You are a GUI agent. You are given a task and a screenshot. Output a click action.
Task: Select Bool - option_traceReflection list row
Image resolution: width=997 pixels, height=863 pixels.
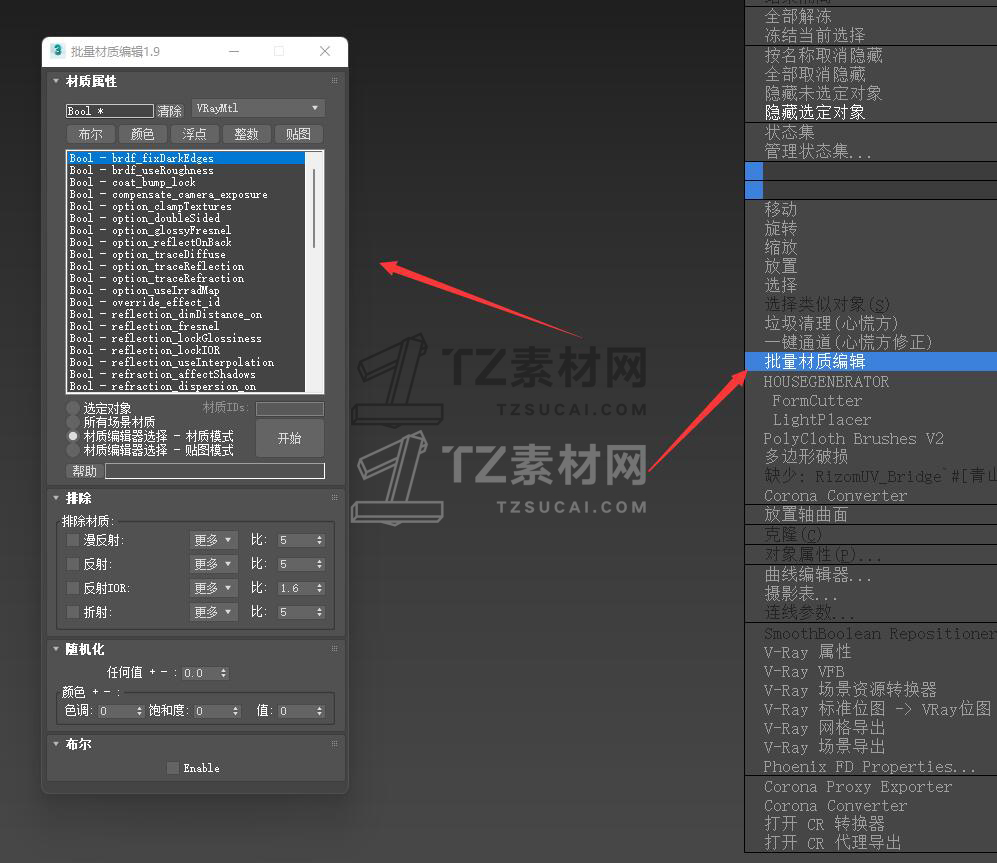click(x=186, y=266)
